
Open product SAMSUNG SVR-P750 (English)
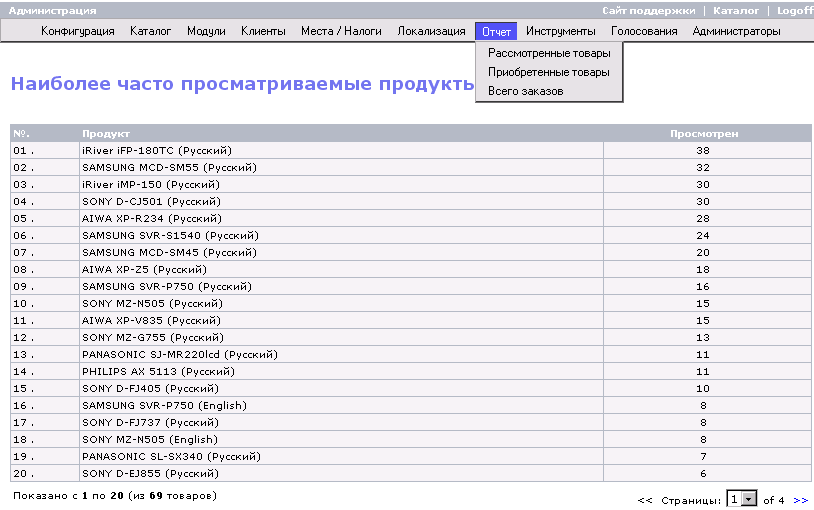pos(164,406)
